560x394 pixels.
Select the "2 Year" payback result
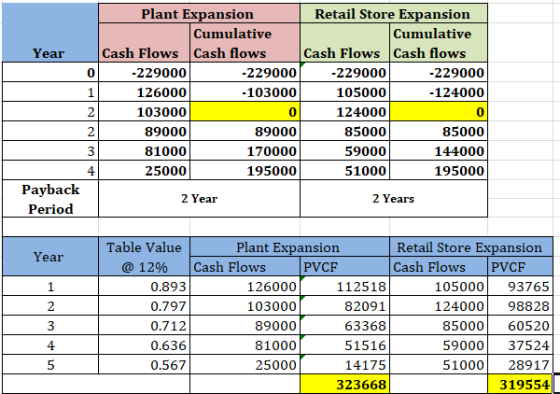click(199, 199)
